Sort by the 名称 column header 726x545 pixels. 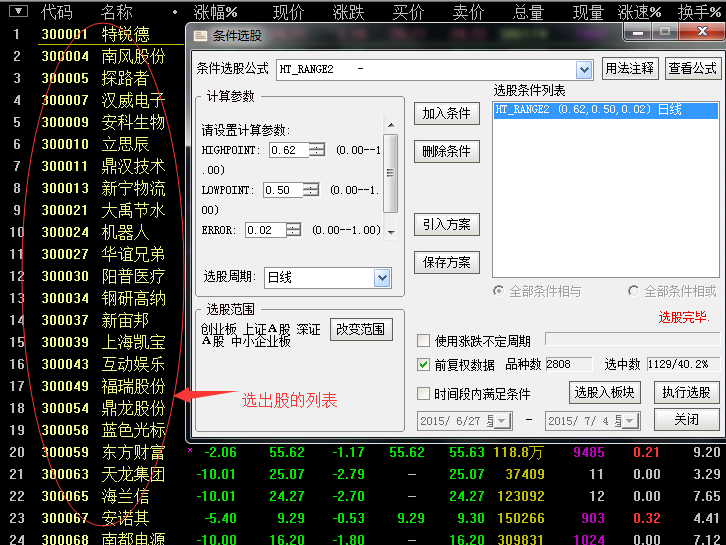pyautogui.click(x=117, y=12)
